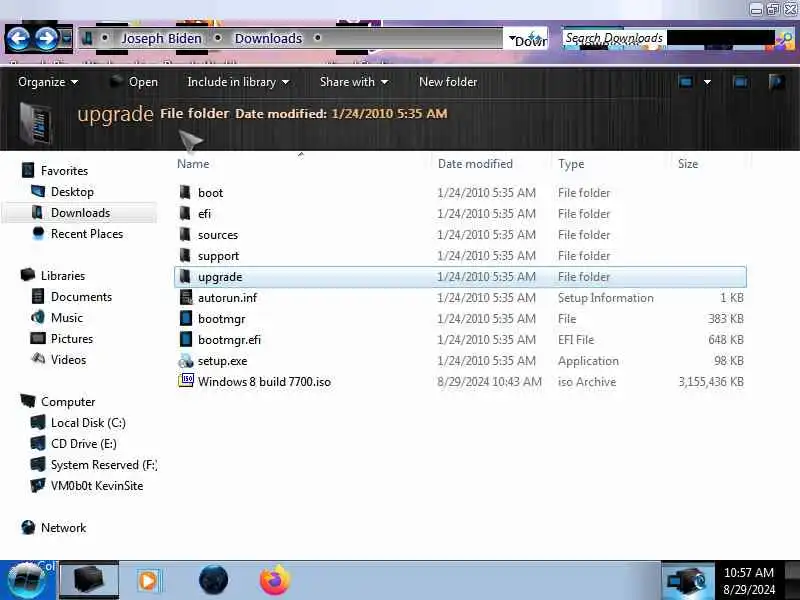Screen dimensions: 800x600
Task: Open the Help icon in toolbar
Action: tap(777, 82)
